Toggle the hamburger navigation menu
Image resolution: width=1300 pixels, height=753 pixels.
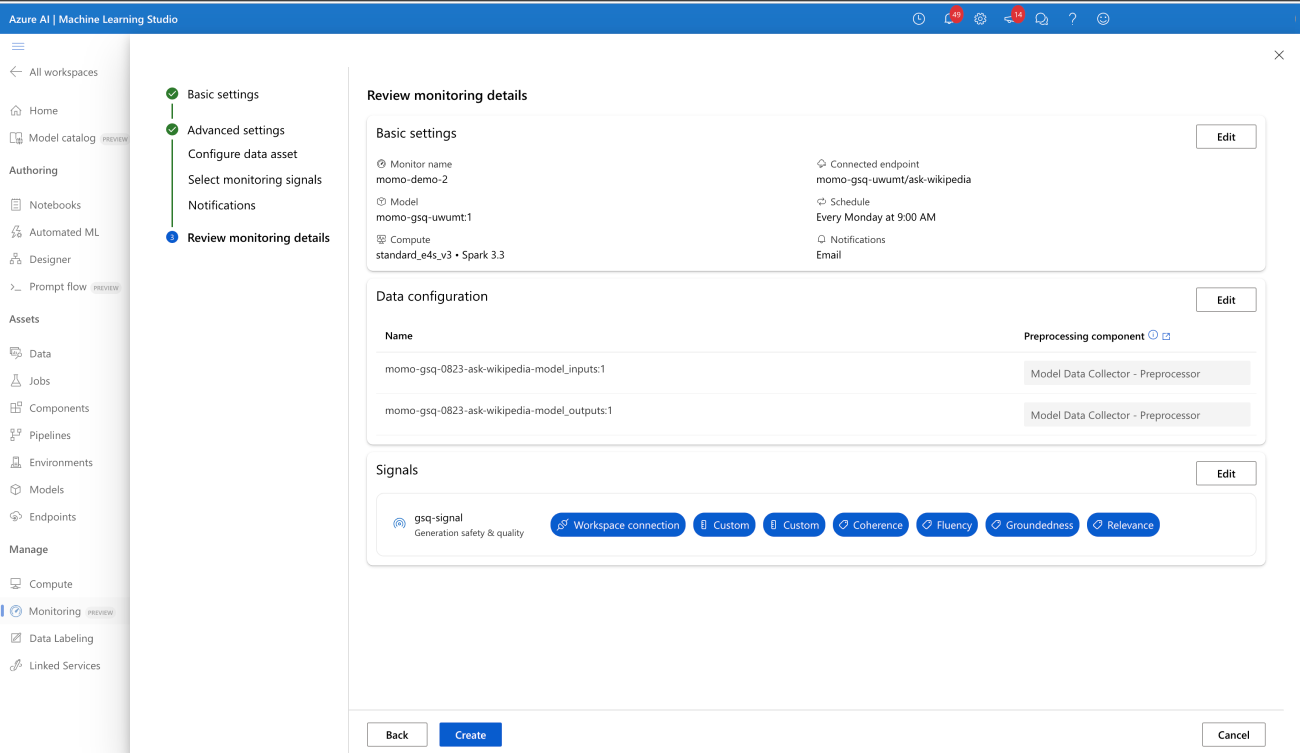tap(18, 46)
